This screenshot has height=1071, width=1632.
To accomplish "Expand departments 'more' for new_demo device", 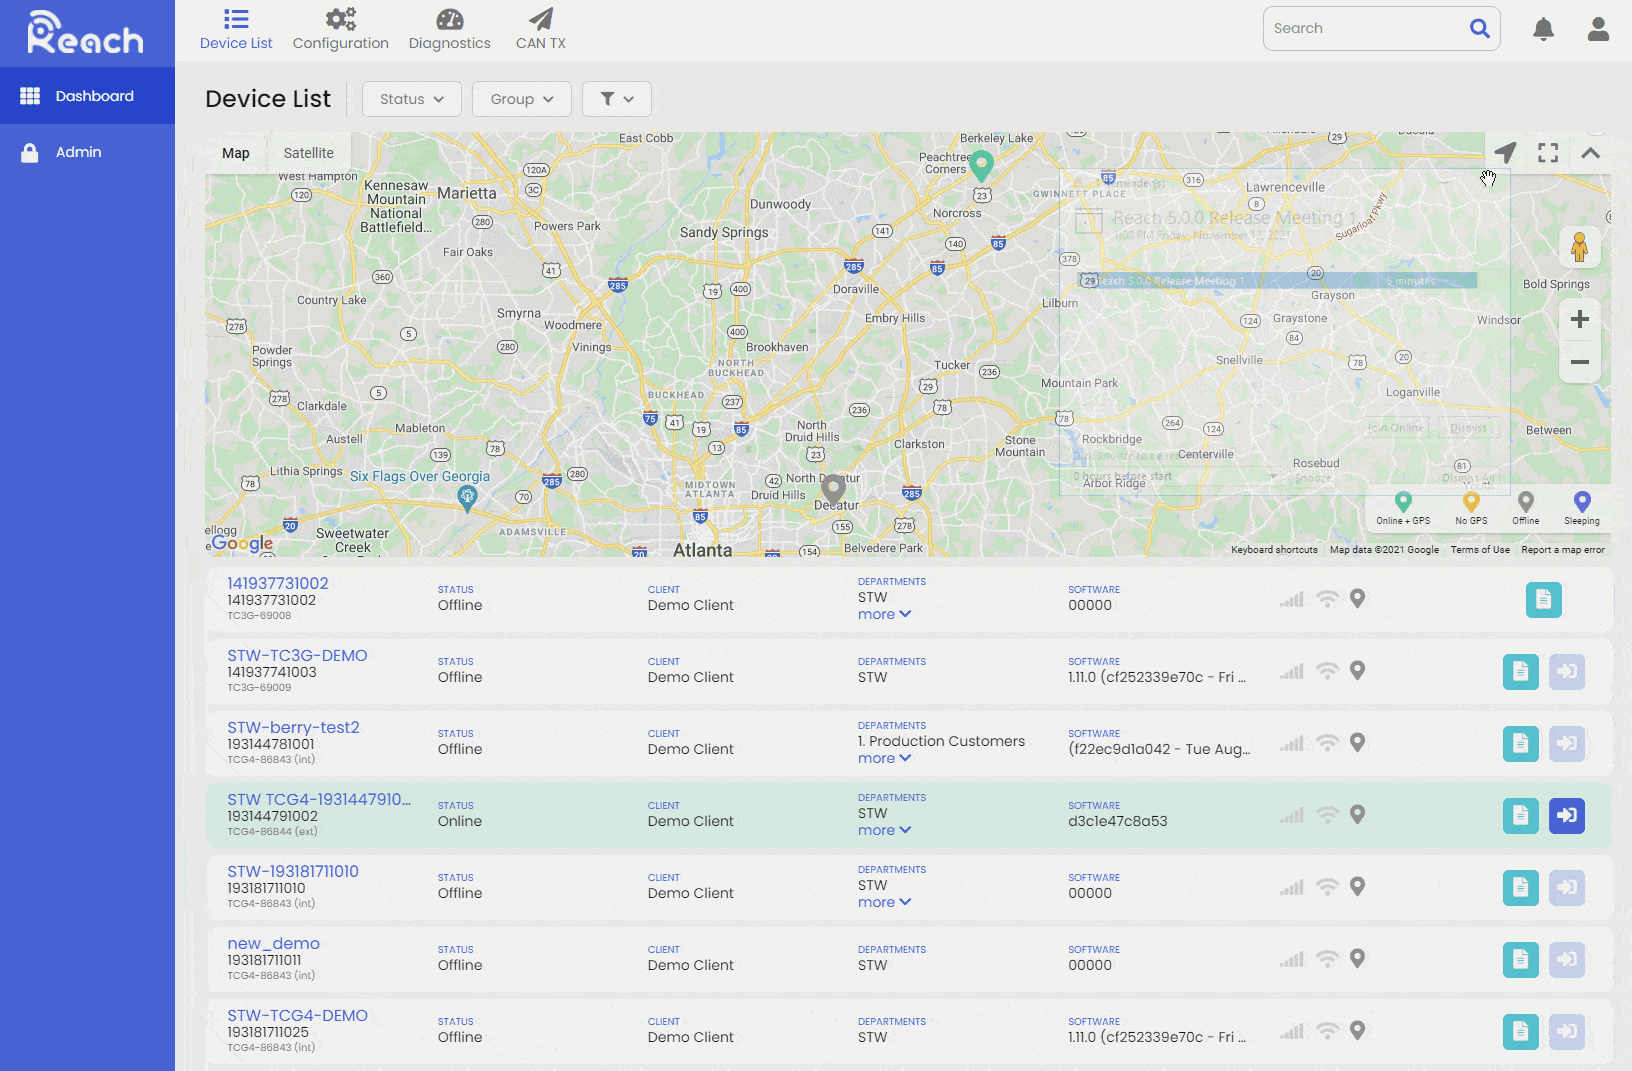I will [x=883, y=902].
